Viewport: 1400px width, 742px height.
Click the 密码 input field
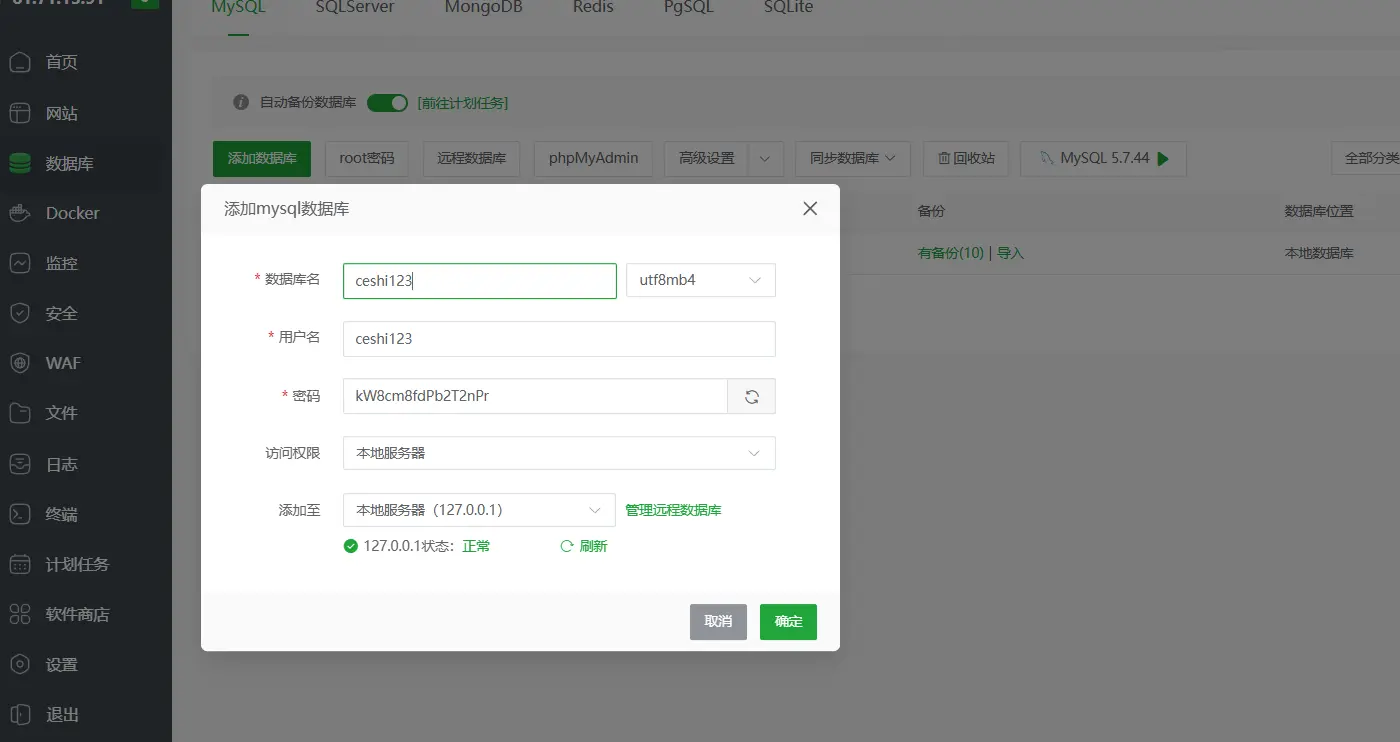click(x=535, y=396)
